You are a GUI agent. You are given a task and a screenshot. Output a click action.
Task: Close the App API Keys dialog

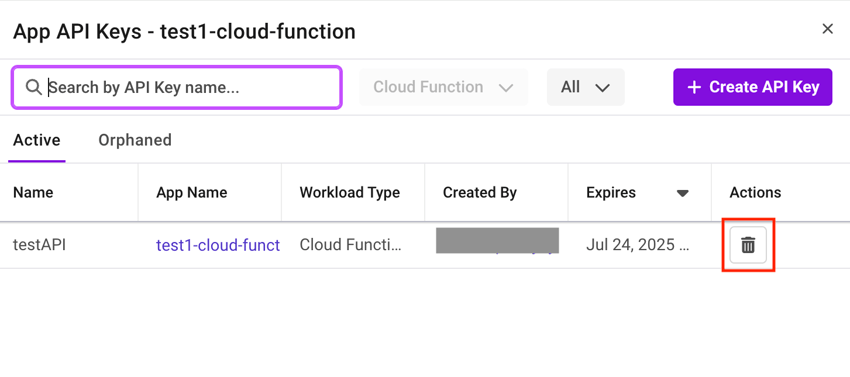(x=827, y=29)
